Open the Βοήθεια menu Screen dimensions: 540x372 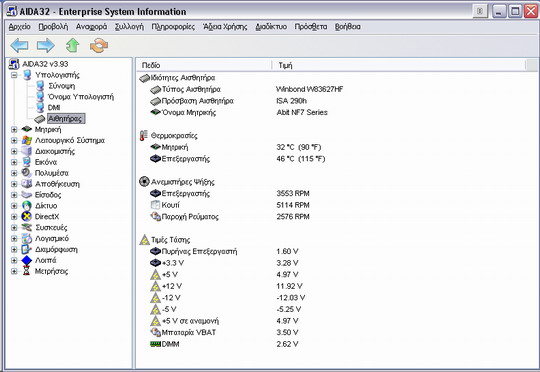pyautogui.click(x=347, y=27)
